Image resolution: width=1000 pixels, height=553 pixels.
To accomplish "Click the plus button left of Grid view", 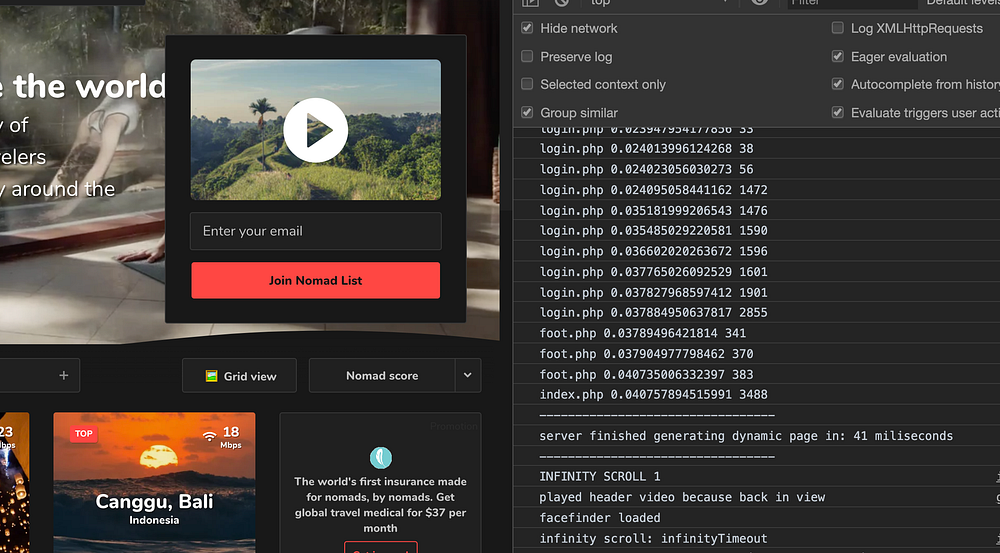I will click(63, 376).
